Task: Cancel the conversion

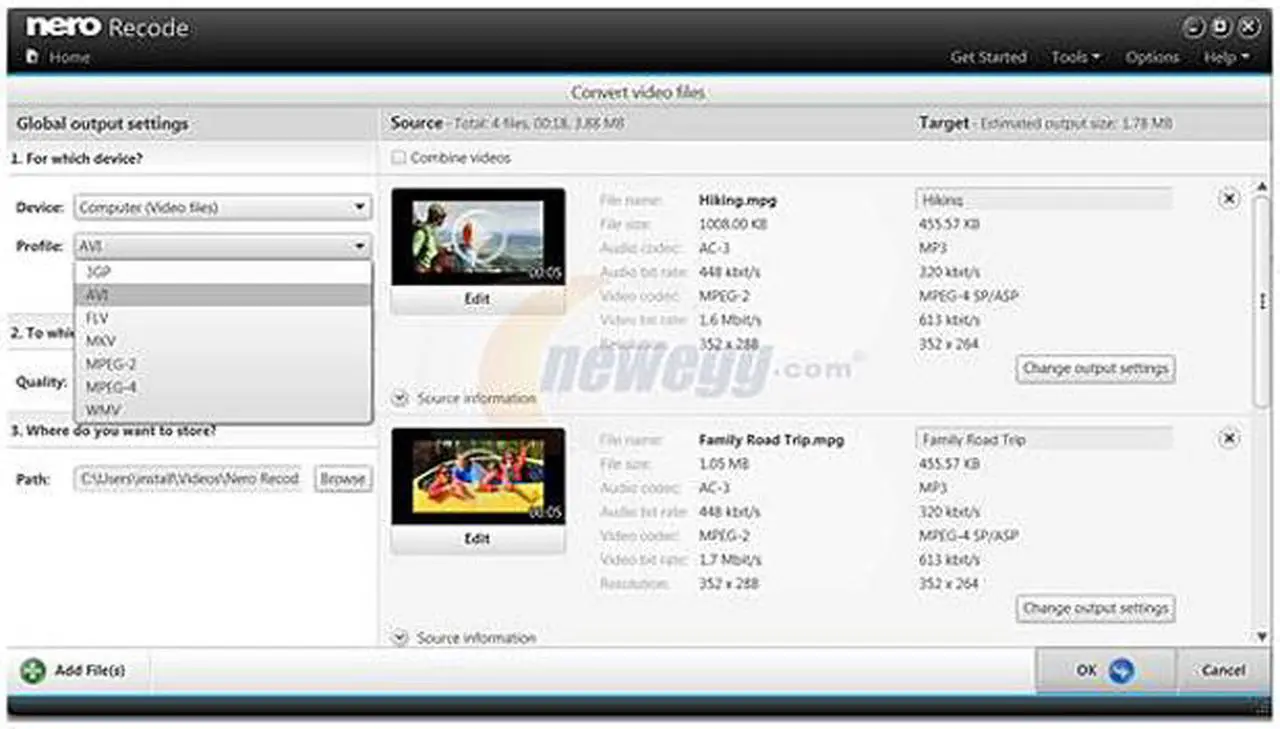Action: click(x=1224, y=670)
